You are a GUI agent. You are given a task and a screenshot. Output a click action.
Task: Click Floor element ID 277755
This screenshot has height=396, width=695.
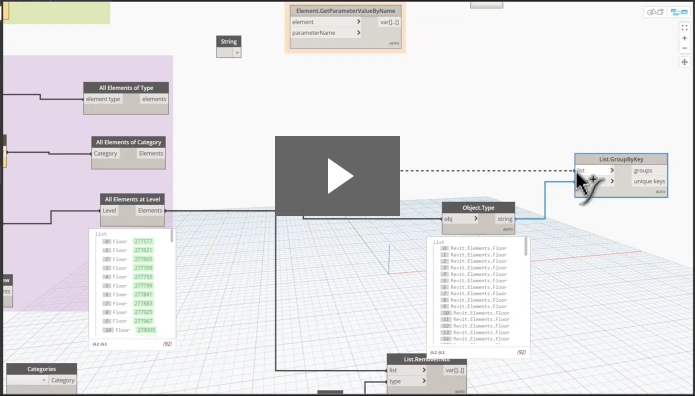tap(144, 277)
